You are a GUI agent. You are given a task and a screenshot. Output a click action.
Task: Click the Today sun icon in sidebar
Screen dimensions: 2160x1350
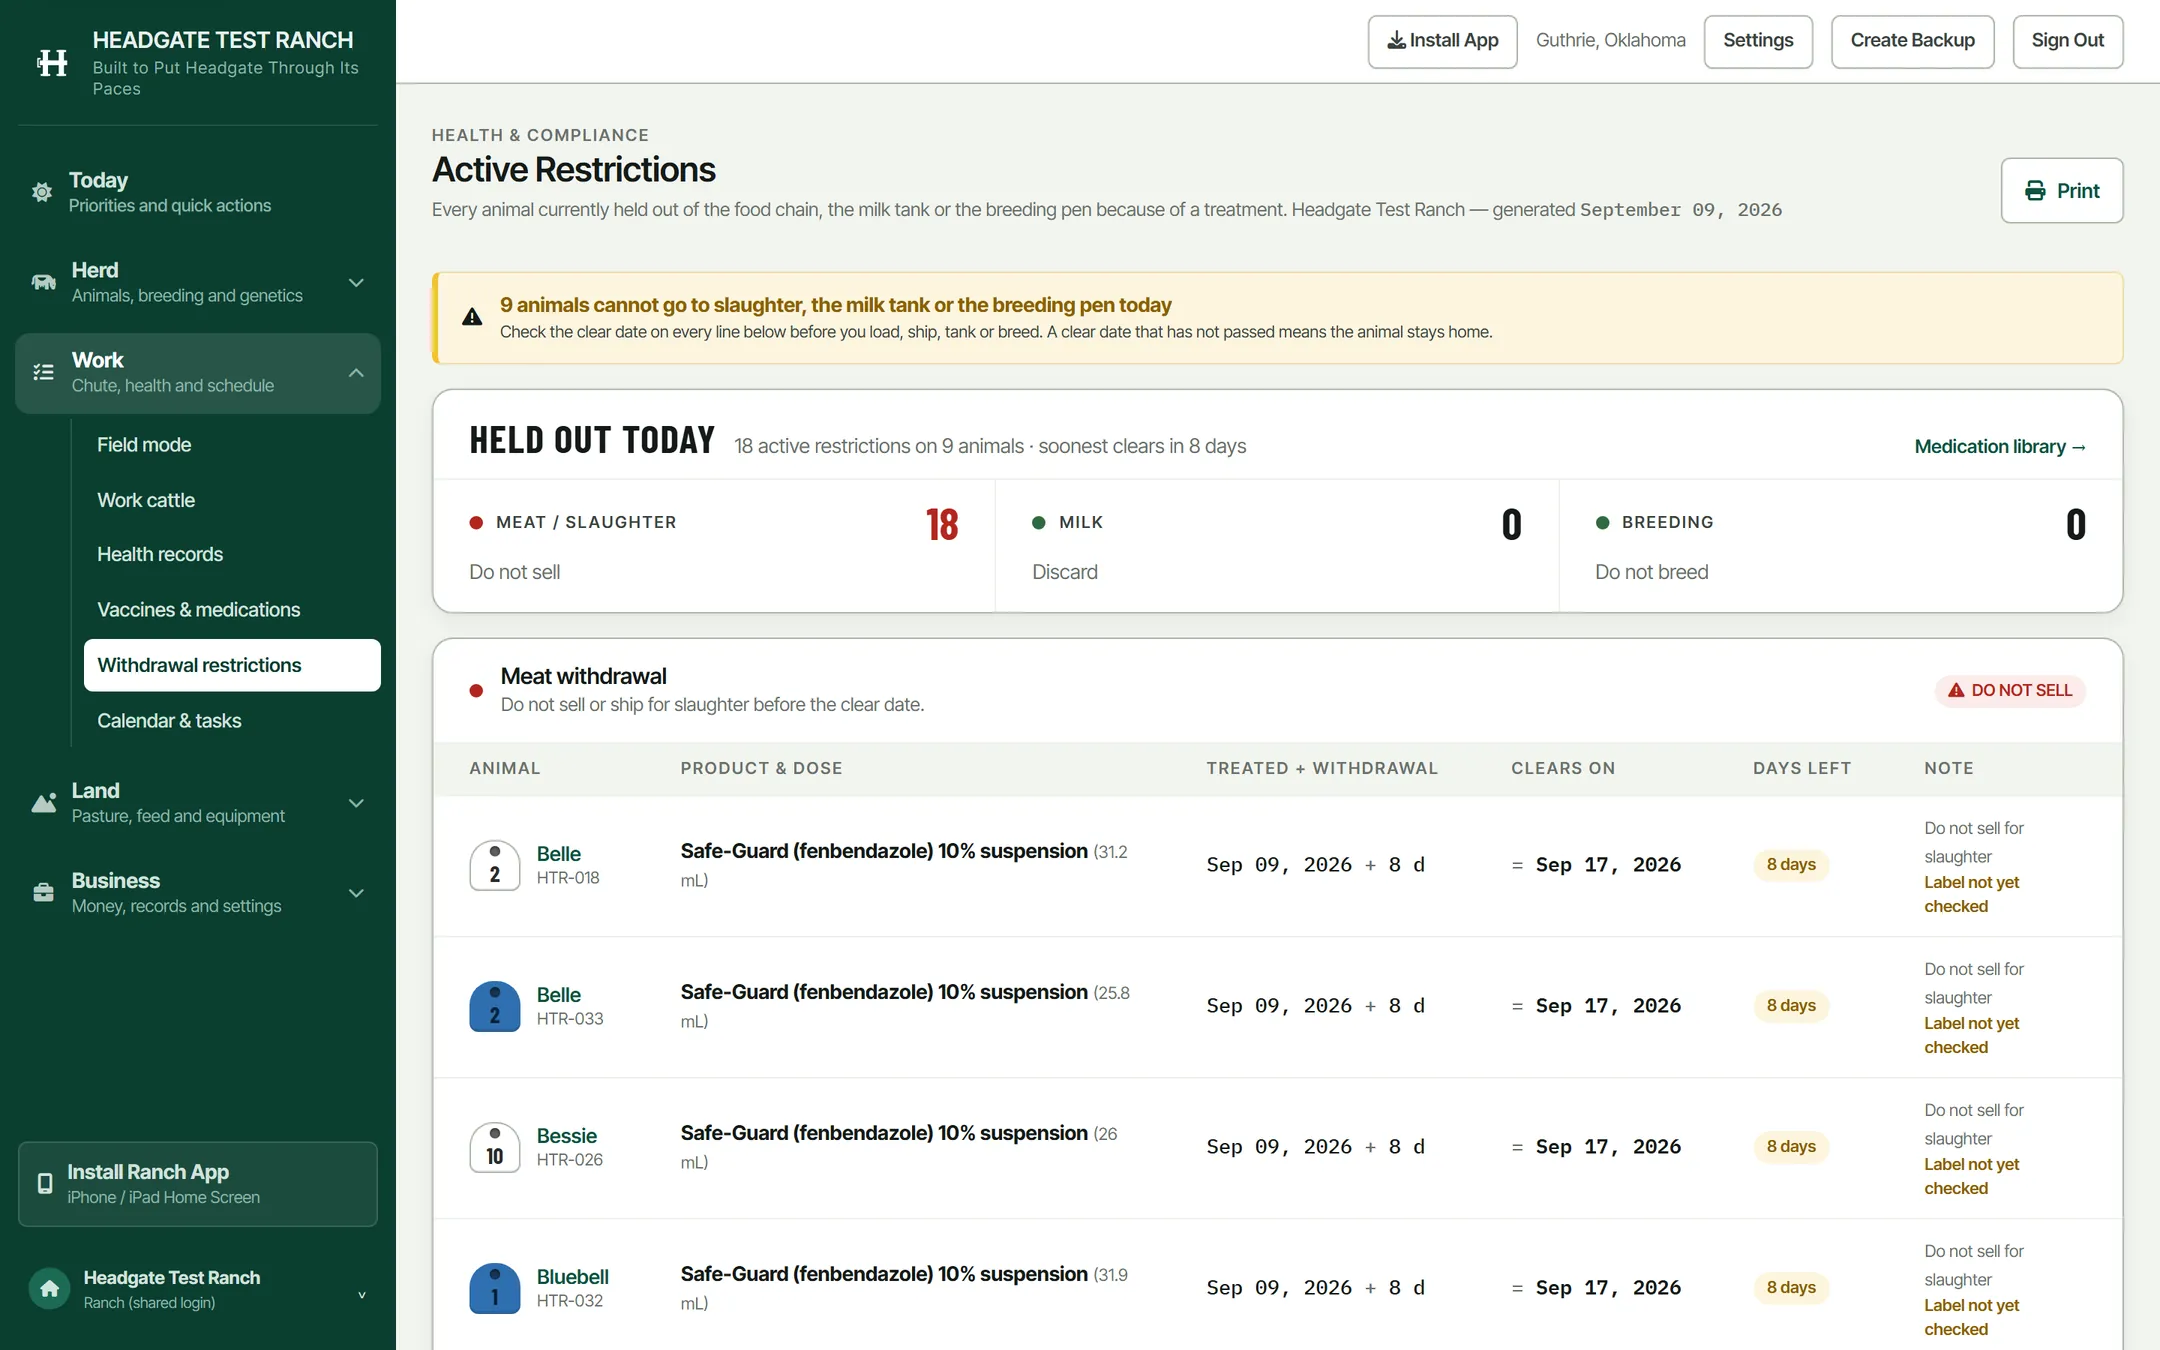(x=42, y=192)
